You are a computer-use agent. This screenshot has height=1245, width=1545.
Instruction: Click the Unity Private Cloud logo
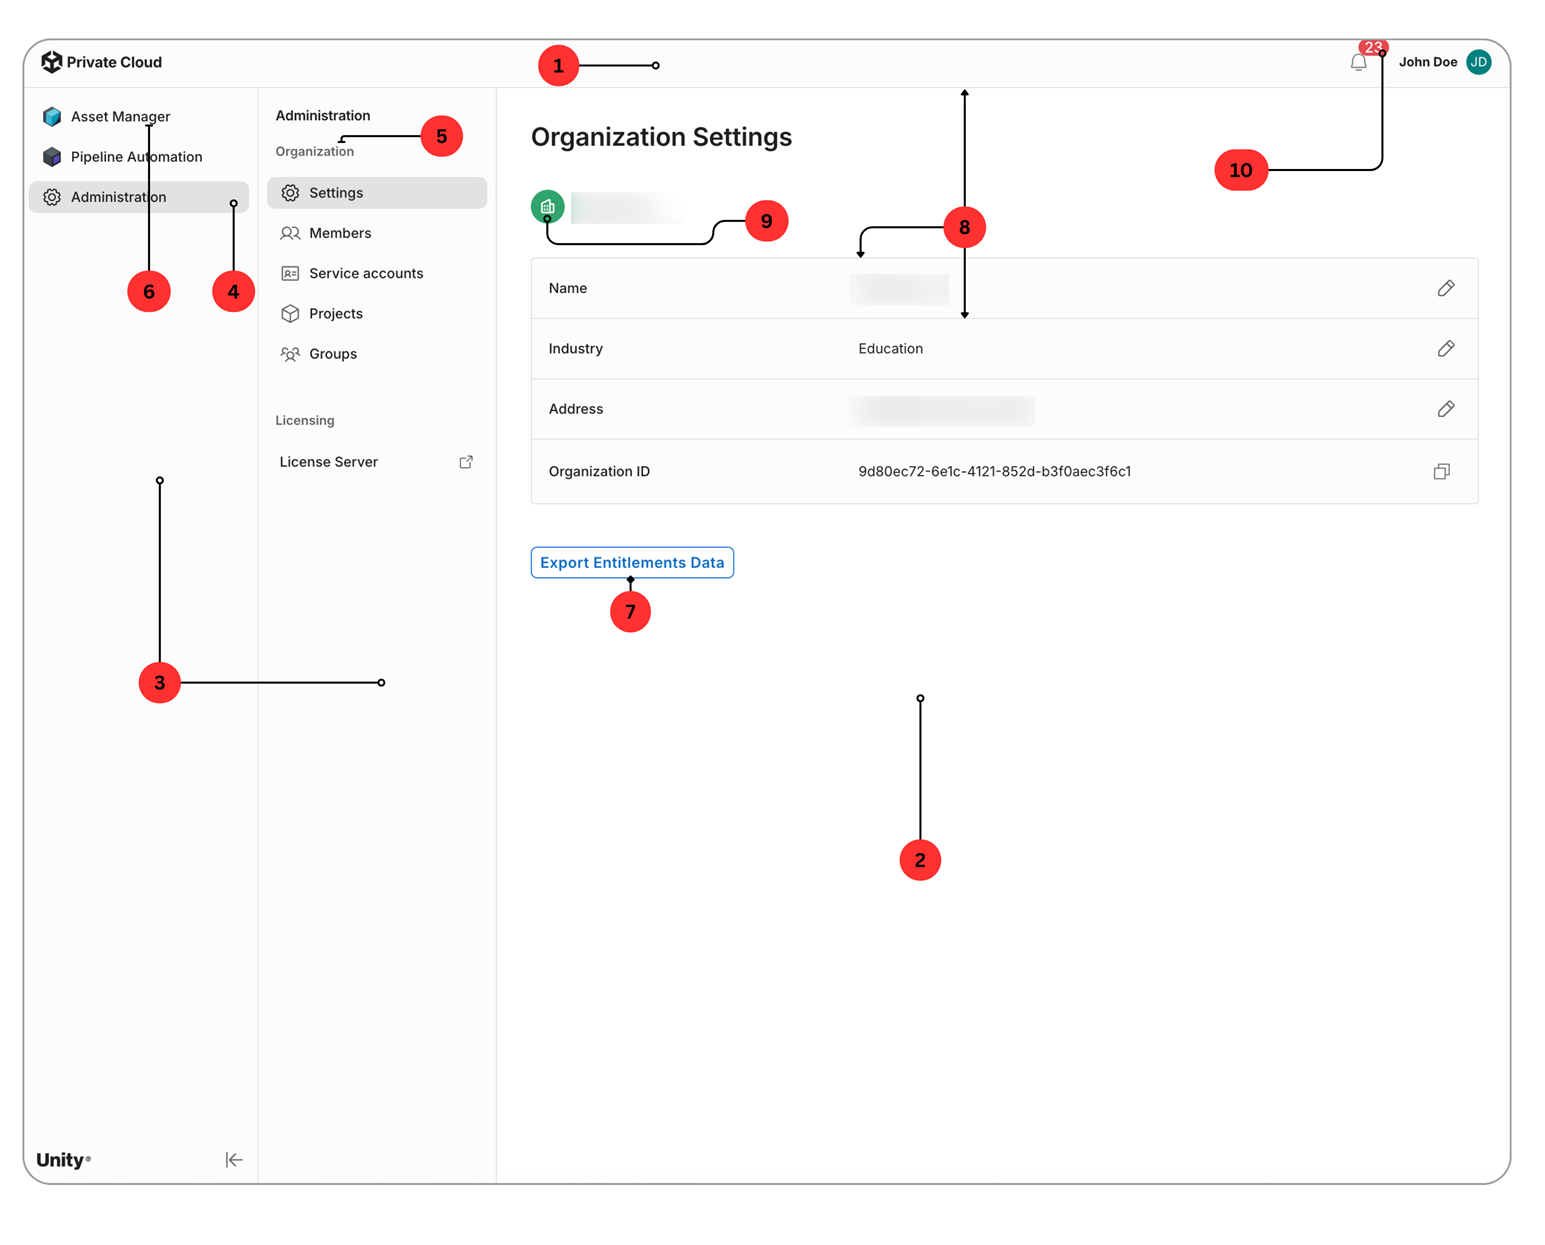tap(101, 62)
